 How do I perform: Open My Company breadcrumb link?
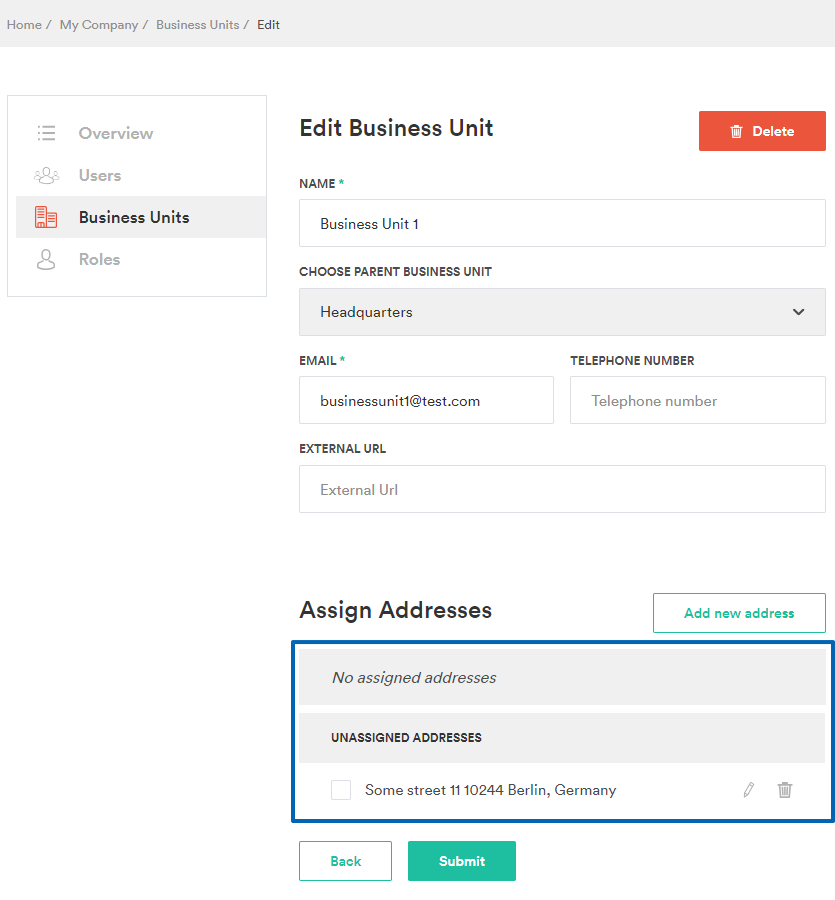(x=99, y=25)
